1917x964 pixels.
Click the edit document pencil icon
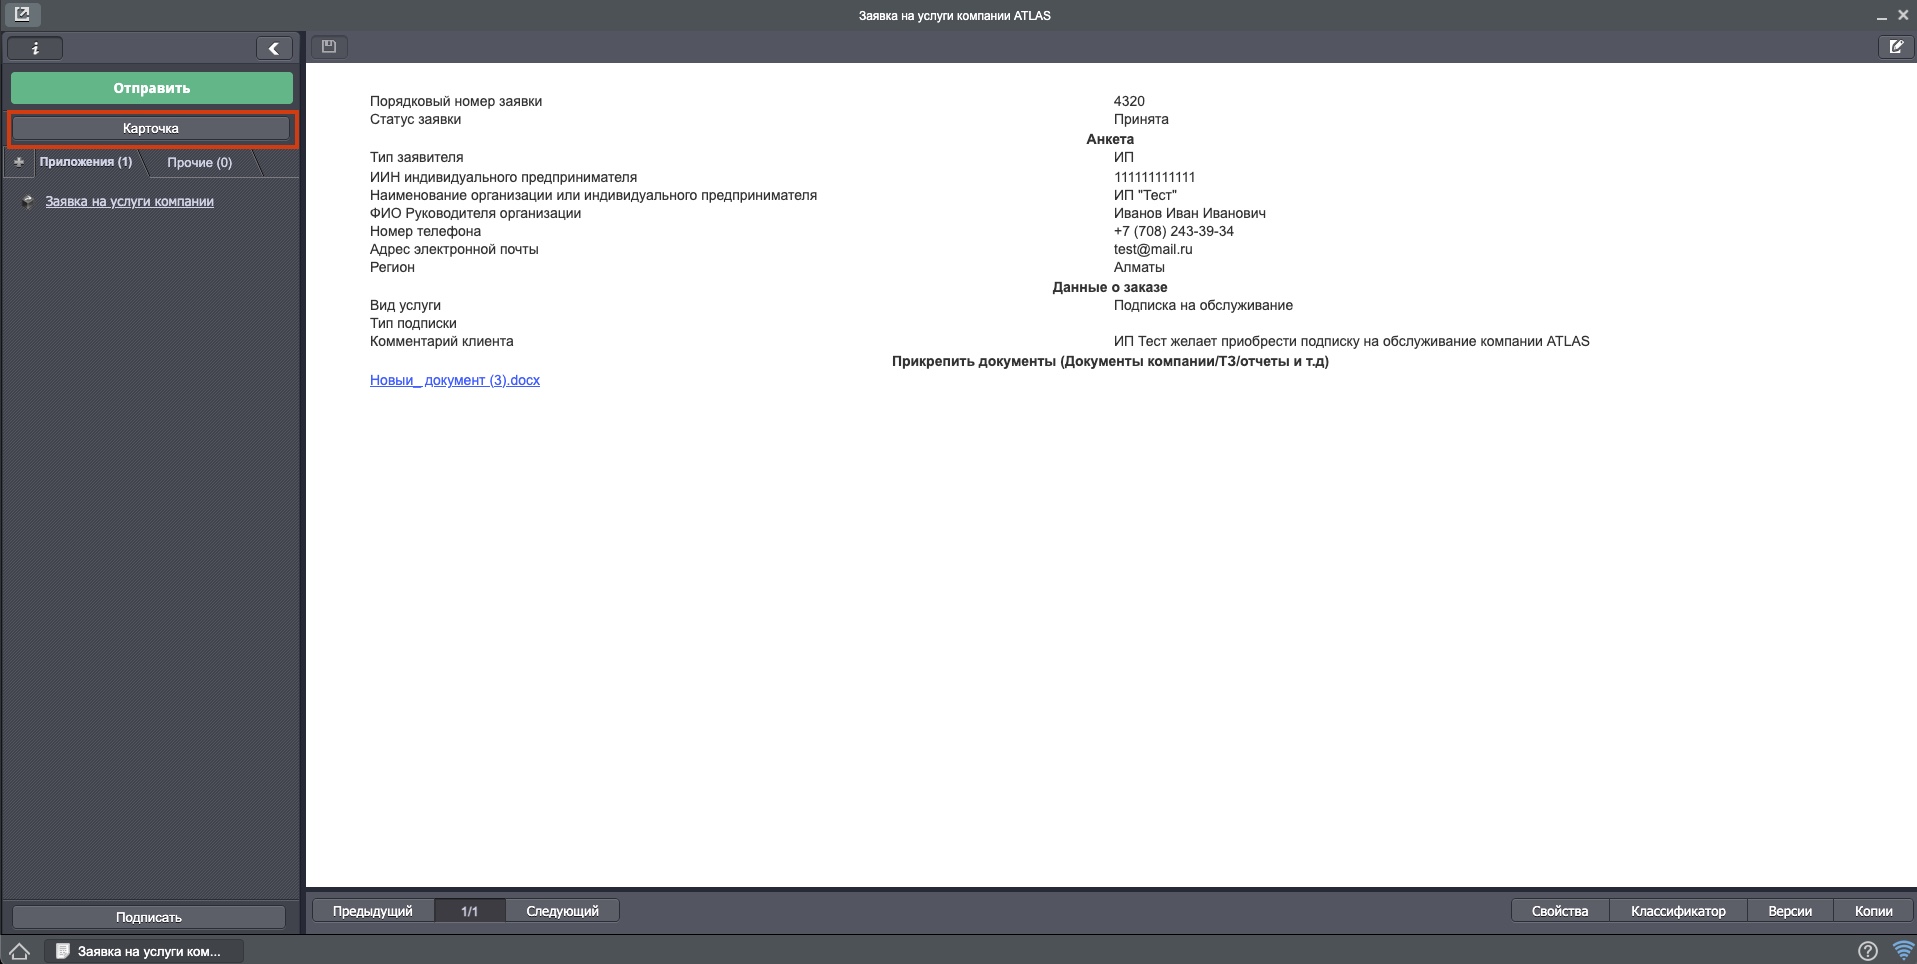click(1895, 47)
